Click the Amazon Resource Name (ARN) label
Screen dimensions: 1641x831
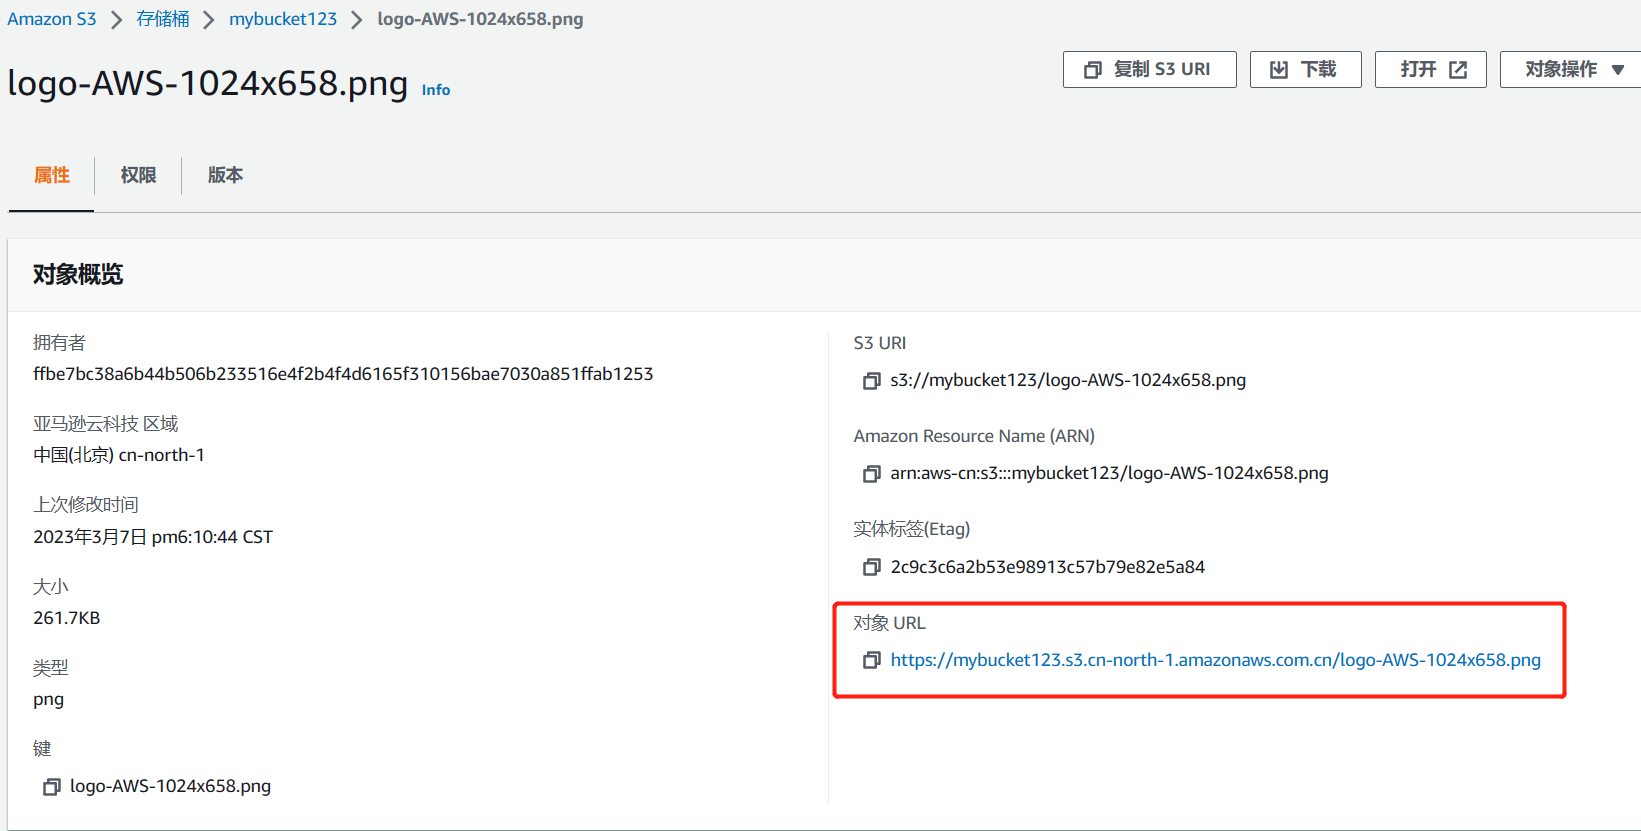(x=974, y=436)
